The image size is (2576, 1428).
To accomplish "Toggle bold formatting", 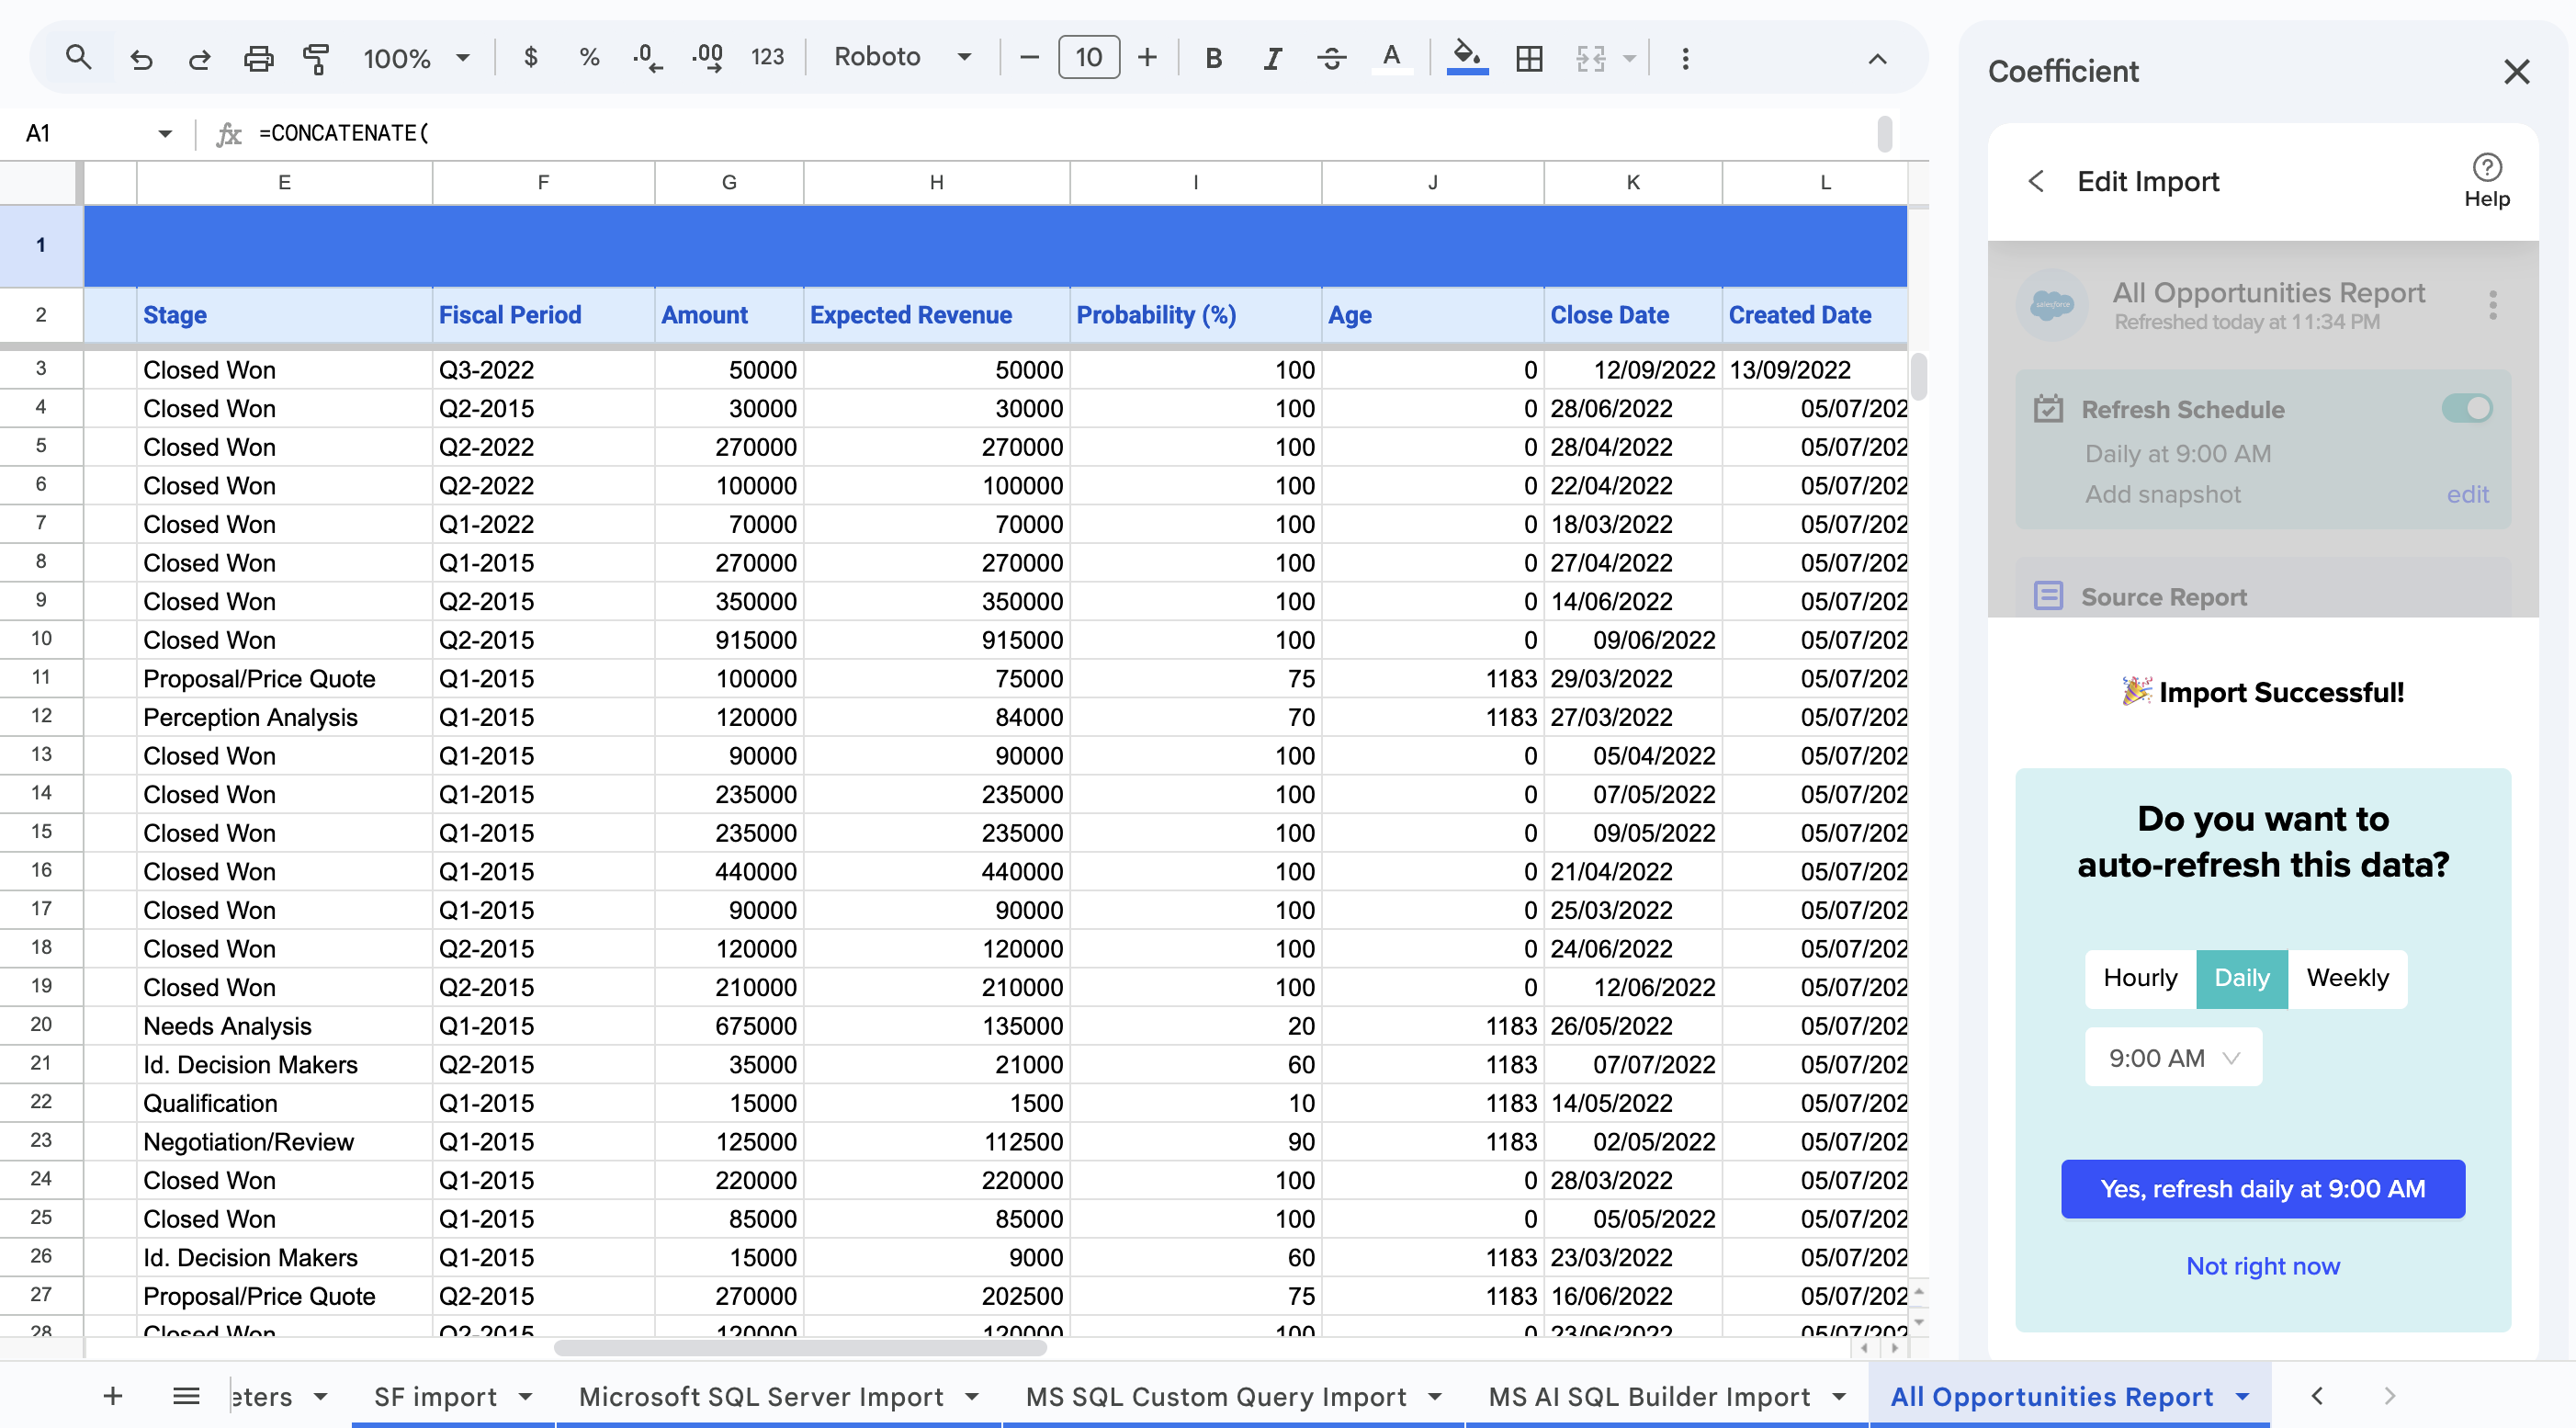I will (x=1213, y=57).
